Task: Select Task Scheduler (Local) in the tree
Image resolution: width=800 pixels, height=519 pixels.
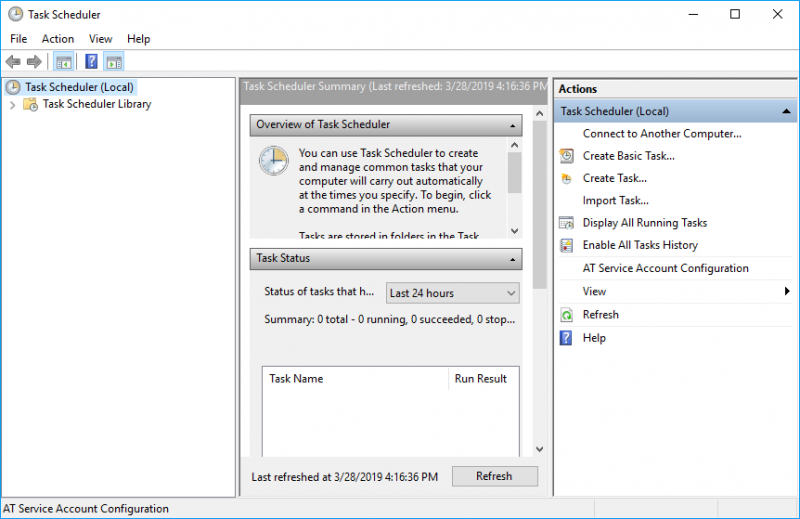Action: [x=79, y=87]
